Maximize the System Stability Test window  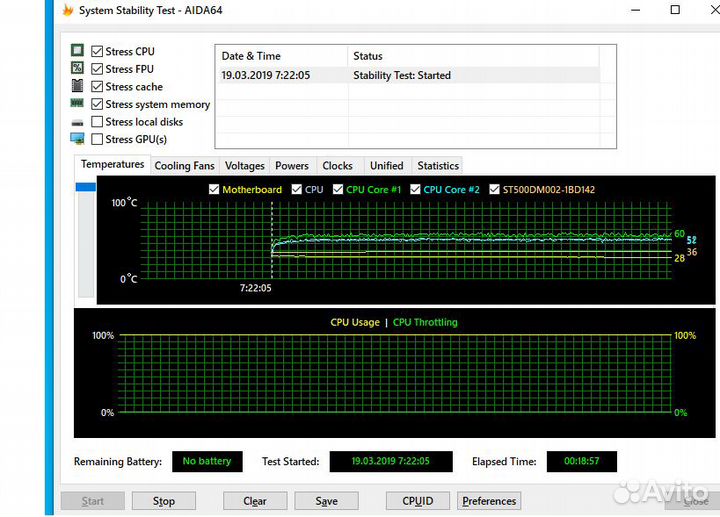pyautogui.click(x=675, y=10)
